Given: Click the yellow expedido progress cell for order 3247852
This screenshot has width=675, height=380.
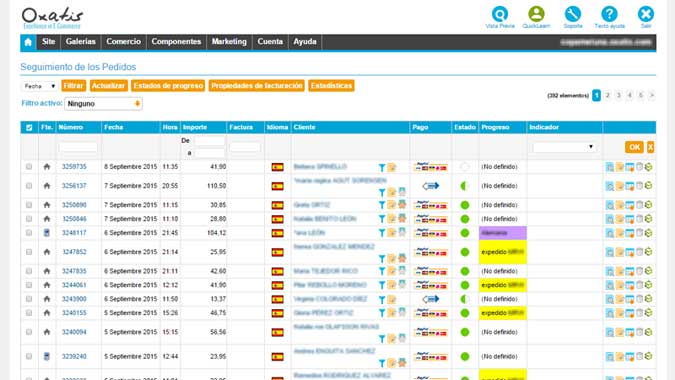Looking at the screenshot, I should pos(502,252).
